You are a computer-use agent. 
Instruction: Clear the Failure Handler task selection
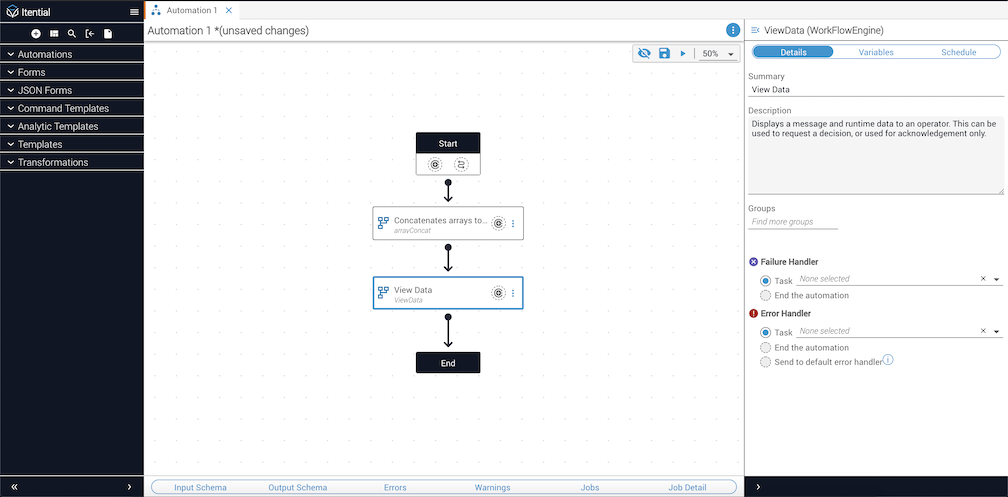983,278
